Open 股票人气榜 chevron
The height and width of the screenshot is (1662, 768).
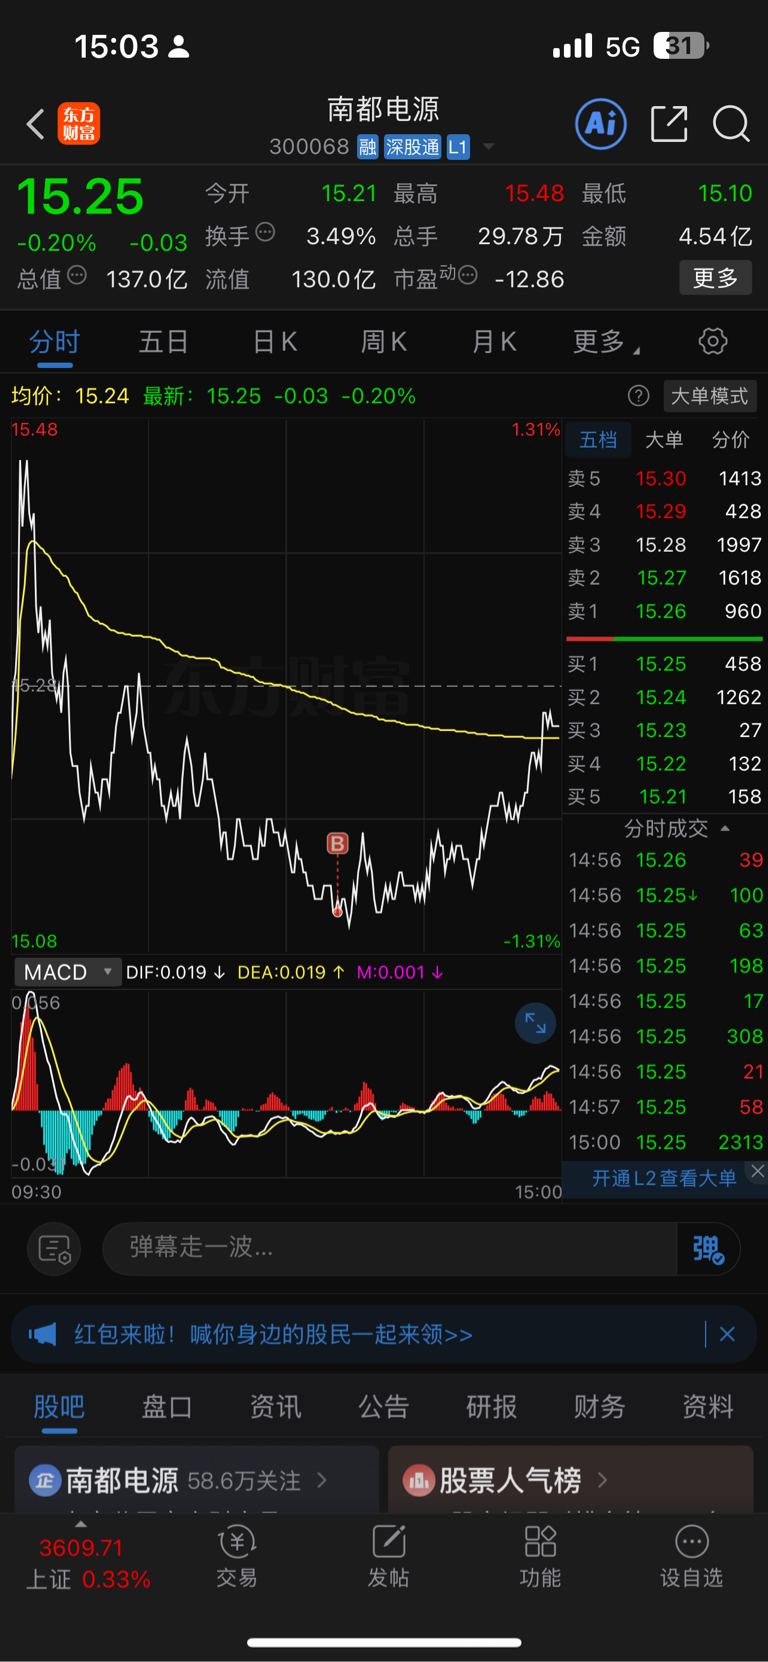(602, 1479)
